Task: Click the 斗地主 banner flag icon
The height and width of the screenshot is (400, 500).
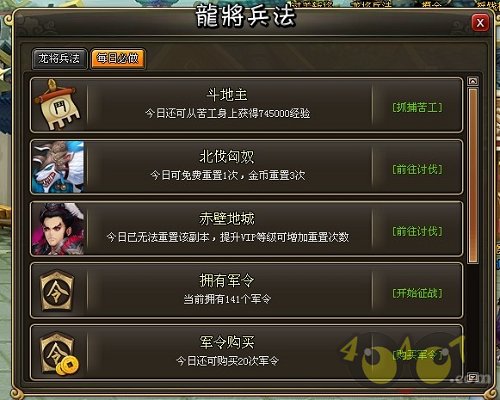Action: 59,104
